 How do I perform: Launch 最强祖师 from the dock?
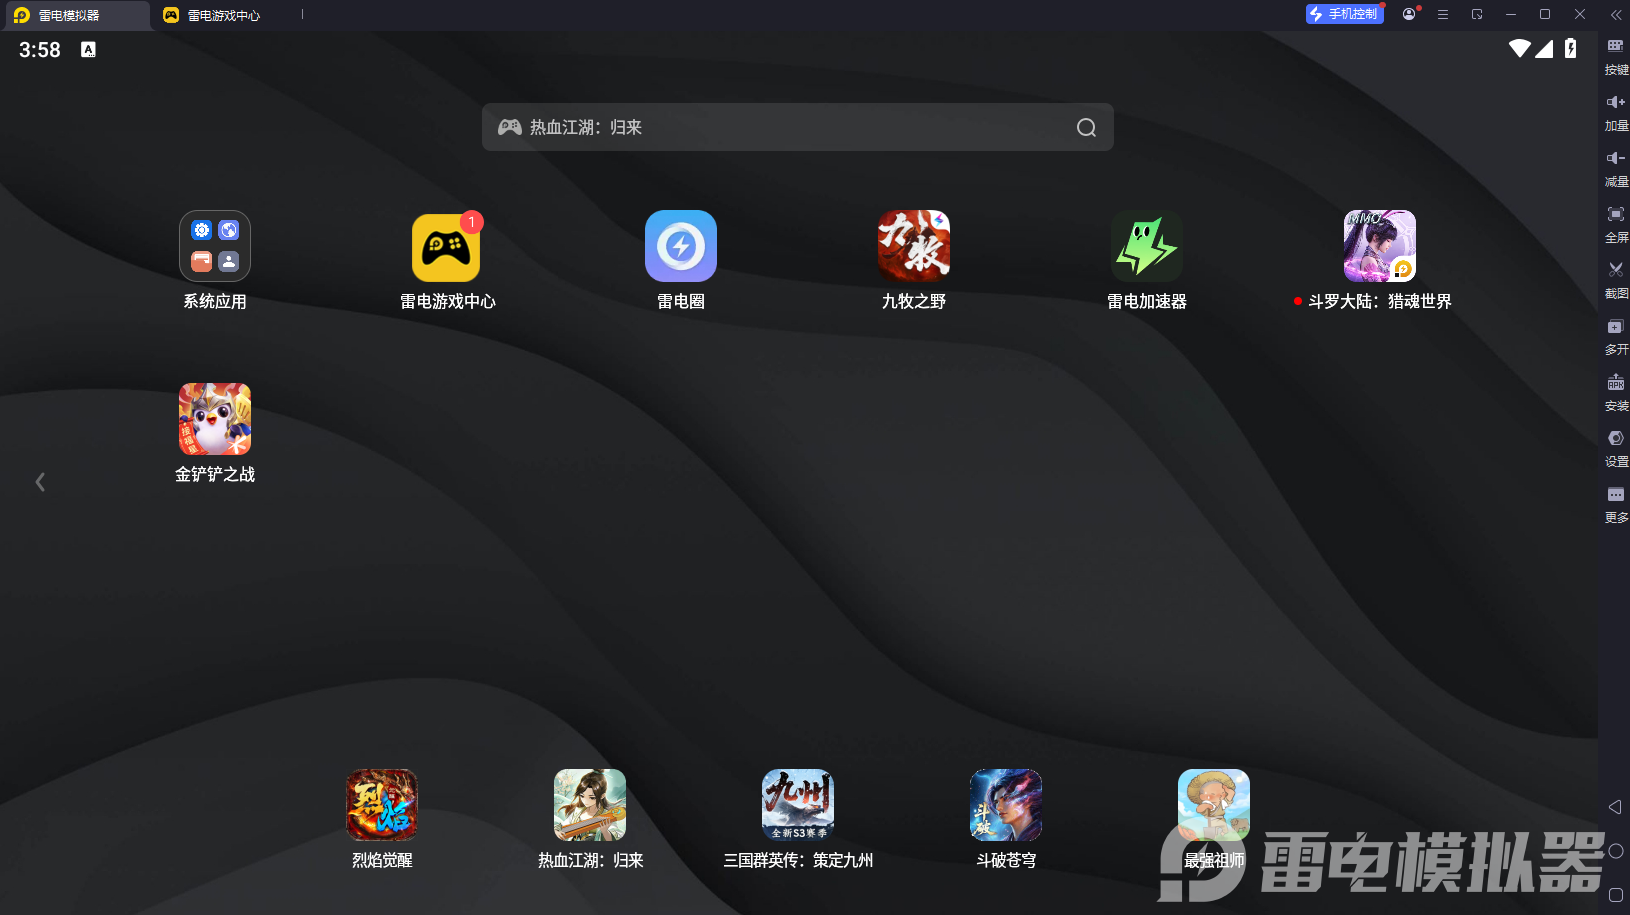[1214, 805]
